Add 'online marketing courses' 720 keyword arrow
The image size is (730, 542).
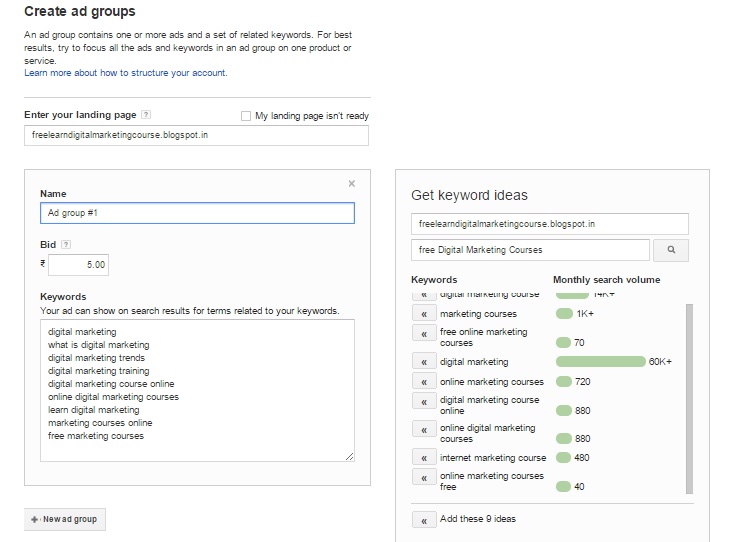pyautogui.click(x=424, y=382)
